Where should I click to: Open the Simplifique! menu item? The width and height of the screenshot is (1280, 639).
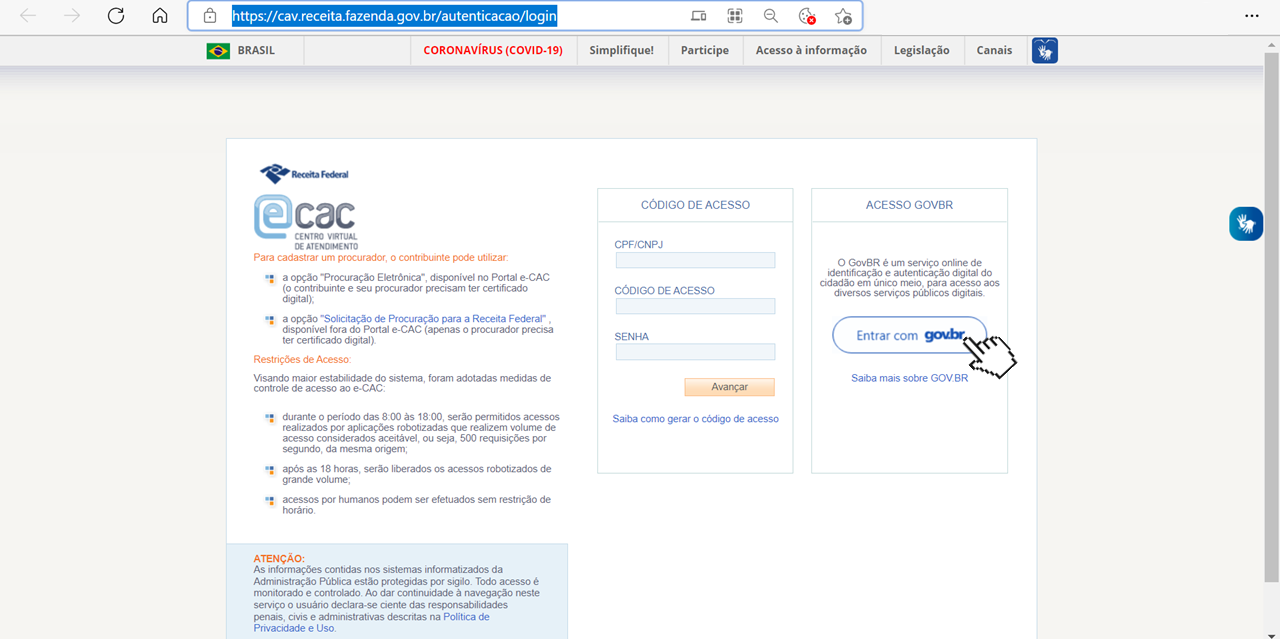(x=621, y=50)
